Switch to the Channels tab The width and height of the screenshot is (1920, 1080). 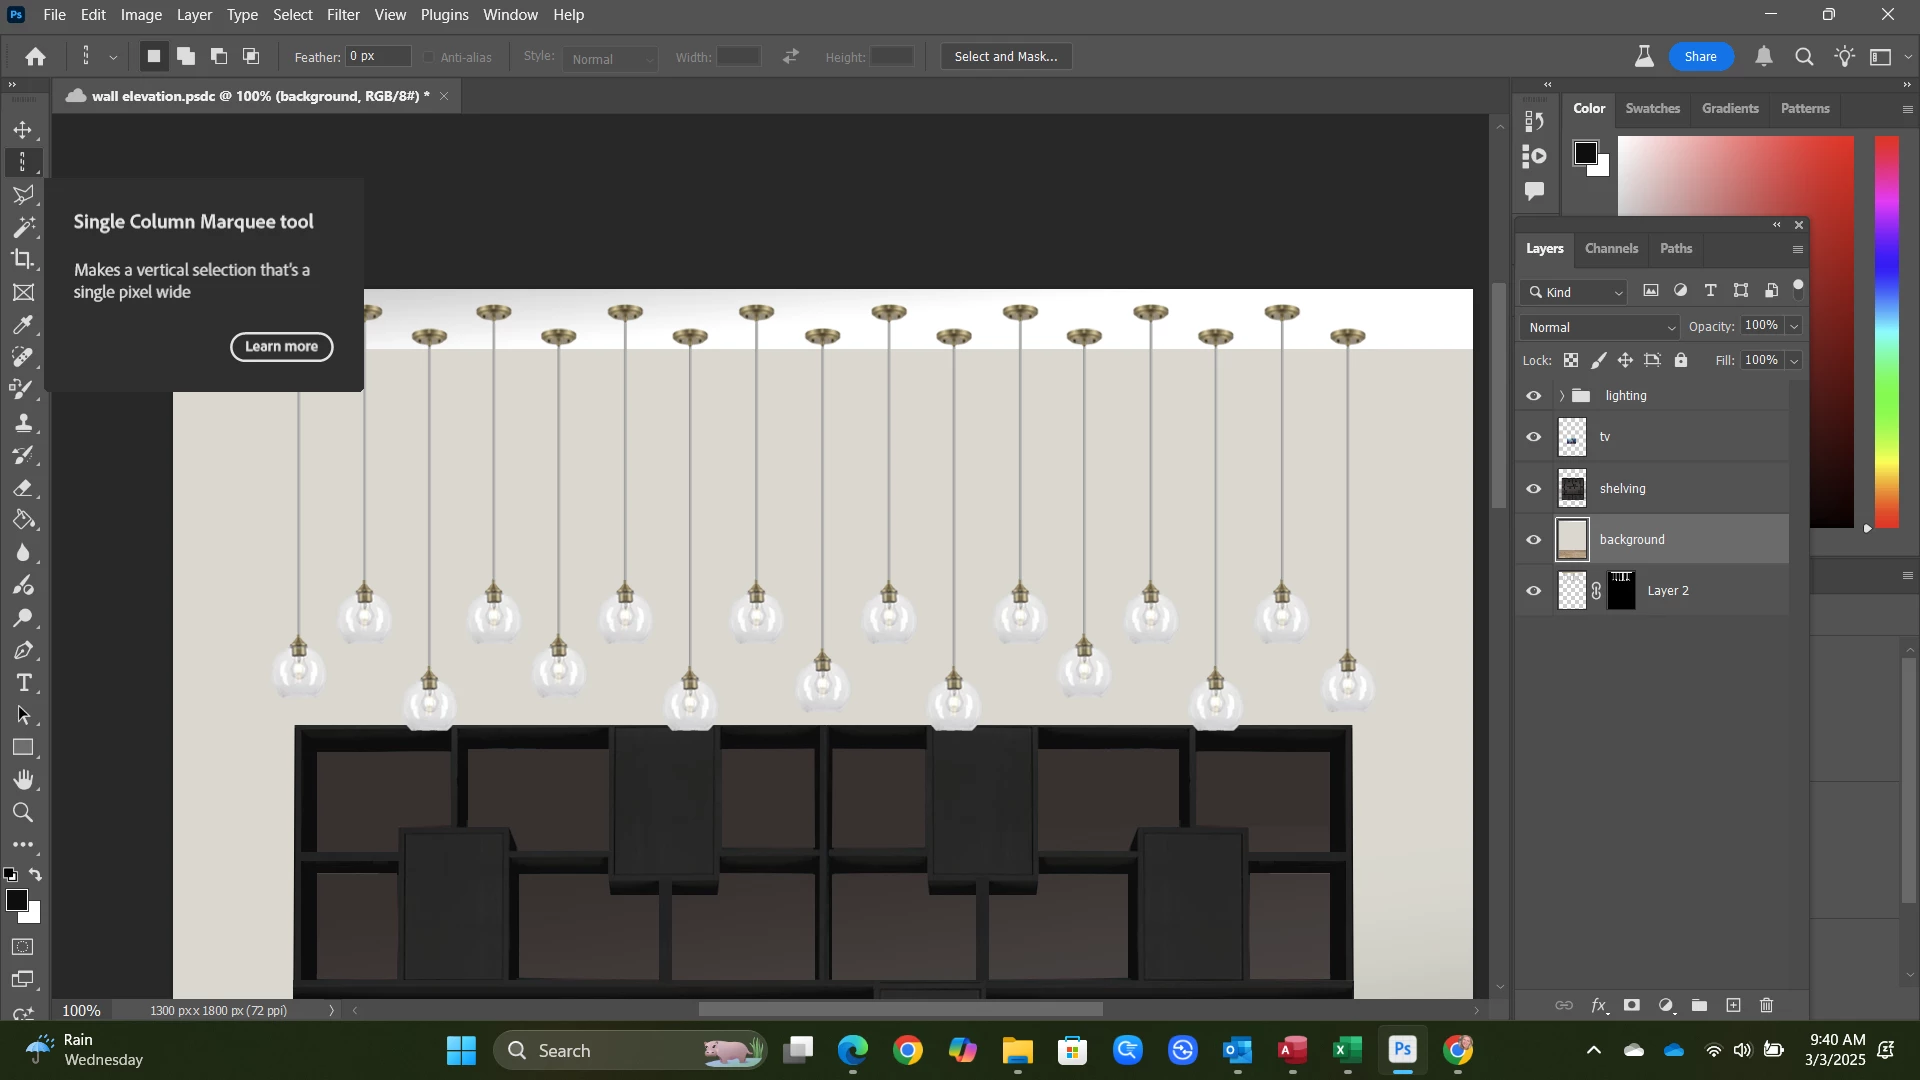[1611, 249]
